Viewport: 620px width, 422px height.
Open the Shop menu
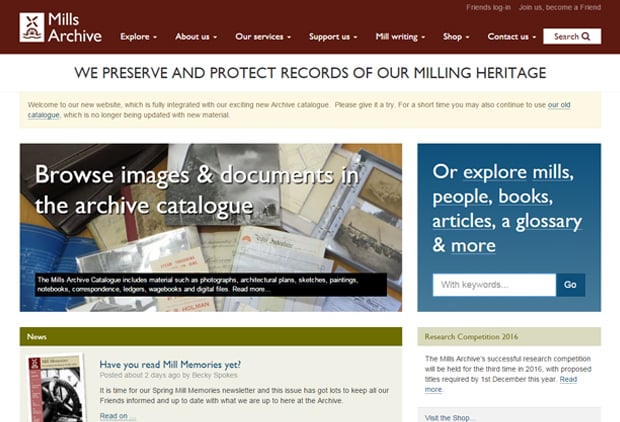click(x=456, y=37)
